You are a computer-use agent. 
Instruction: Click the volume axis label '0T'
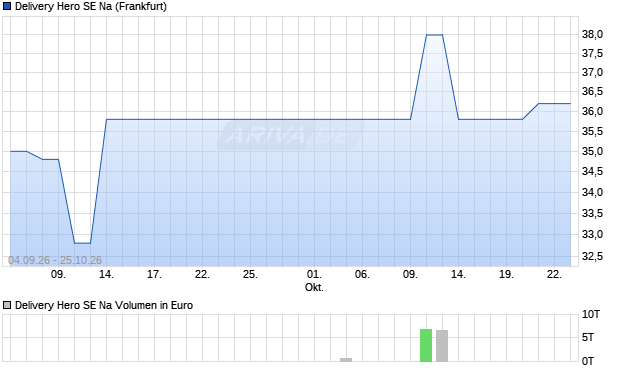point(588,361)
